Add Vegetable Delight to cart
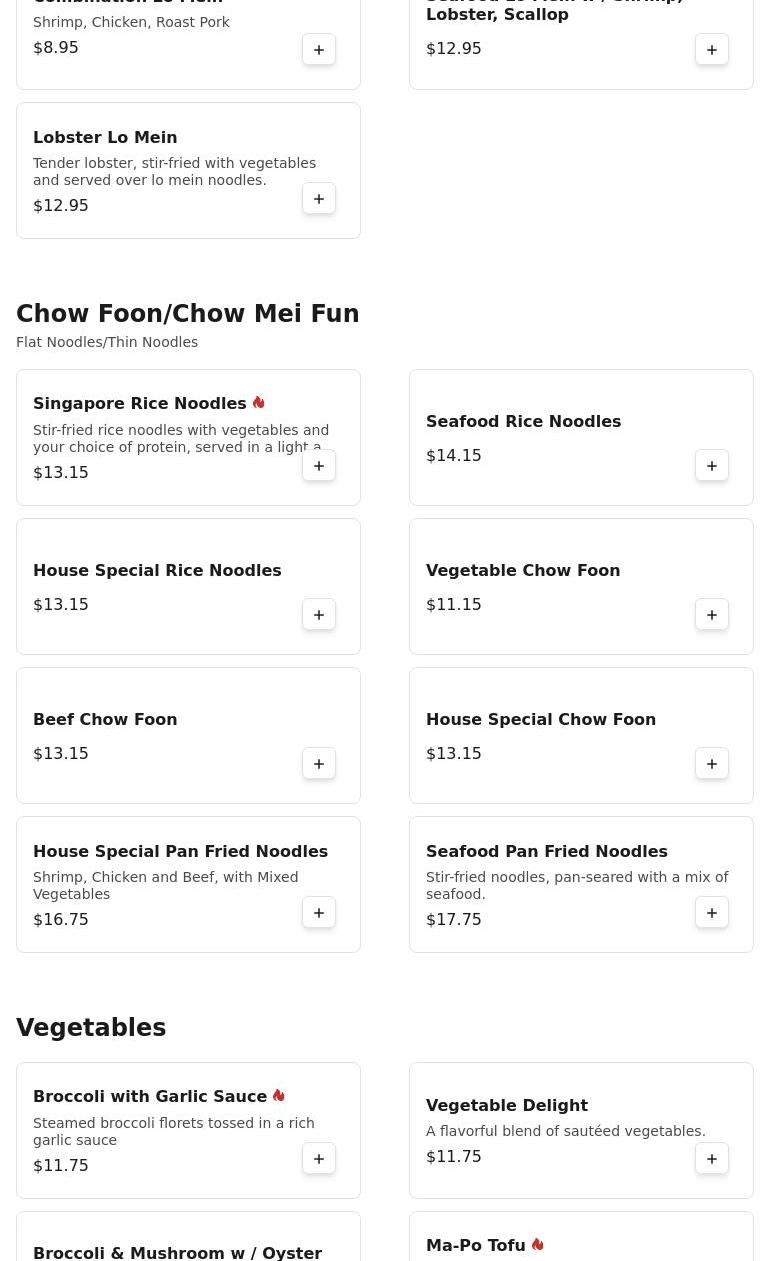 coord(712,1159)
